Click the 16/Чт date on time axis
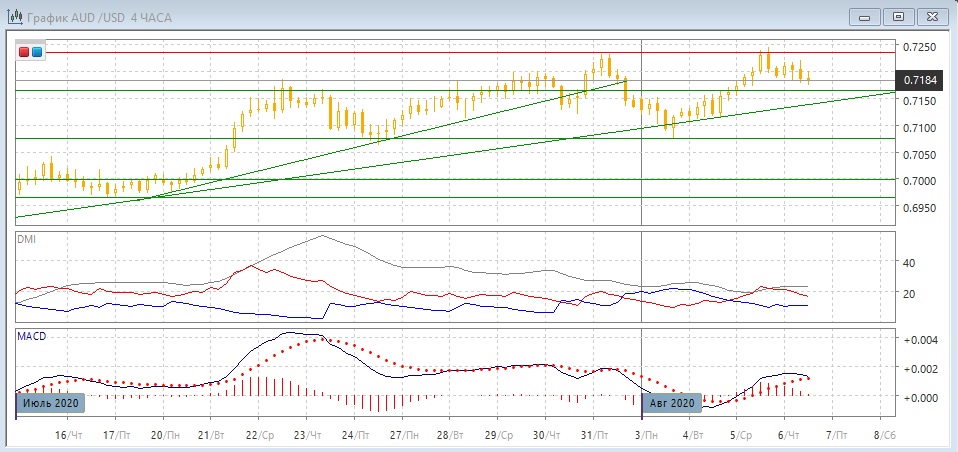This screenshot has width=958, height=452. pos(67,436)
